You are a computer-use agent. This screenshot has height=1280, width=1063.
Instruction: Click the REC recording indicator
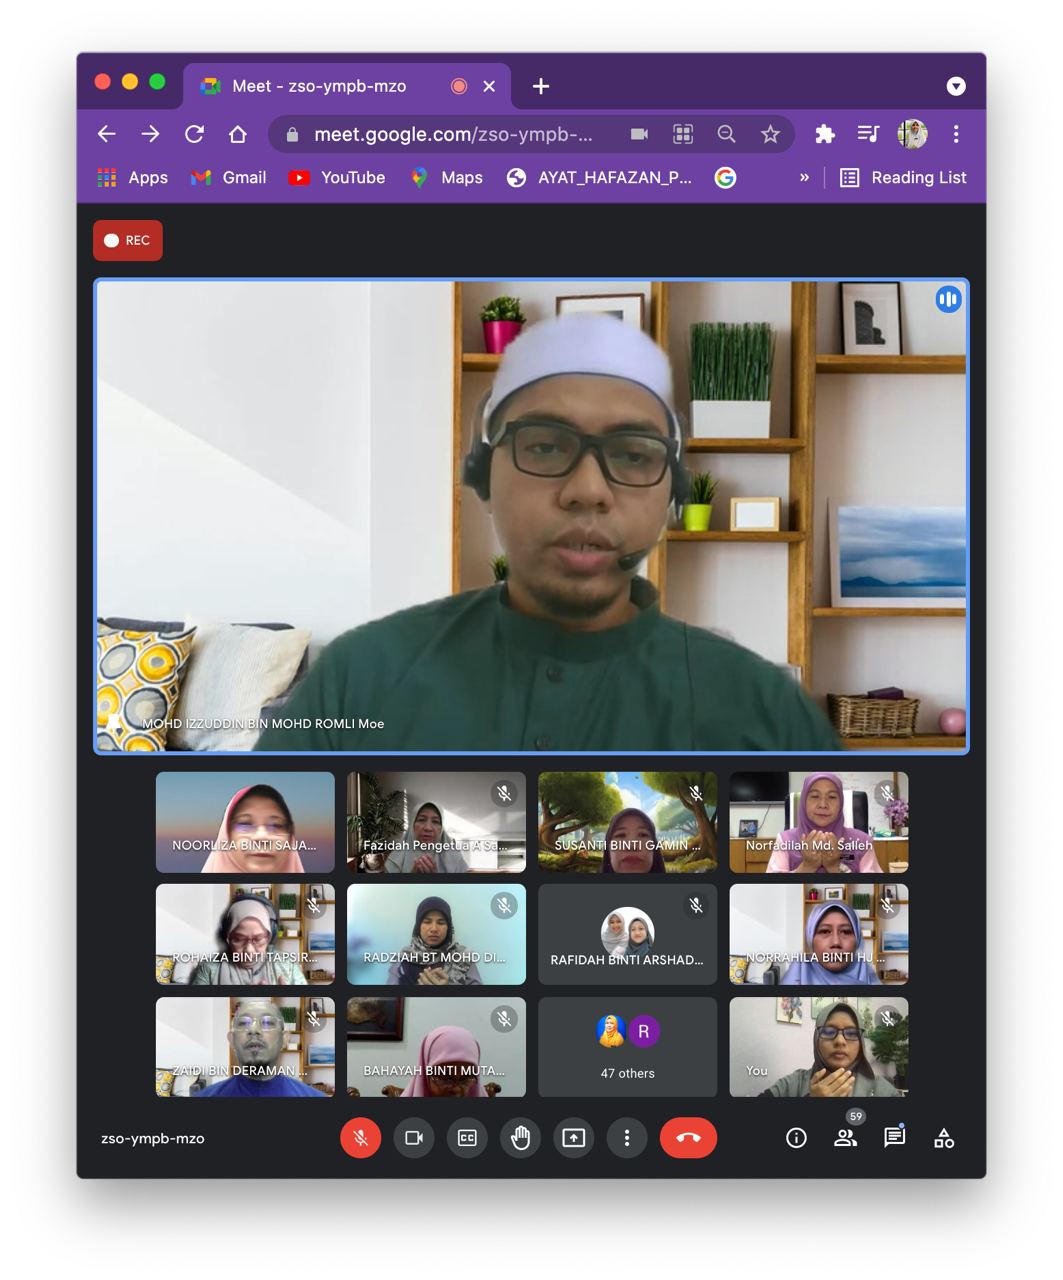click(x=128, y=240)
